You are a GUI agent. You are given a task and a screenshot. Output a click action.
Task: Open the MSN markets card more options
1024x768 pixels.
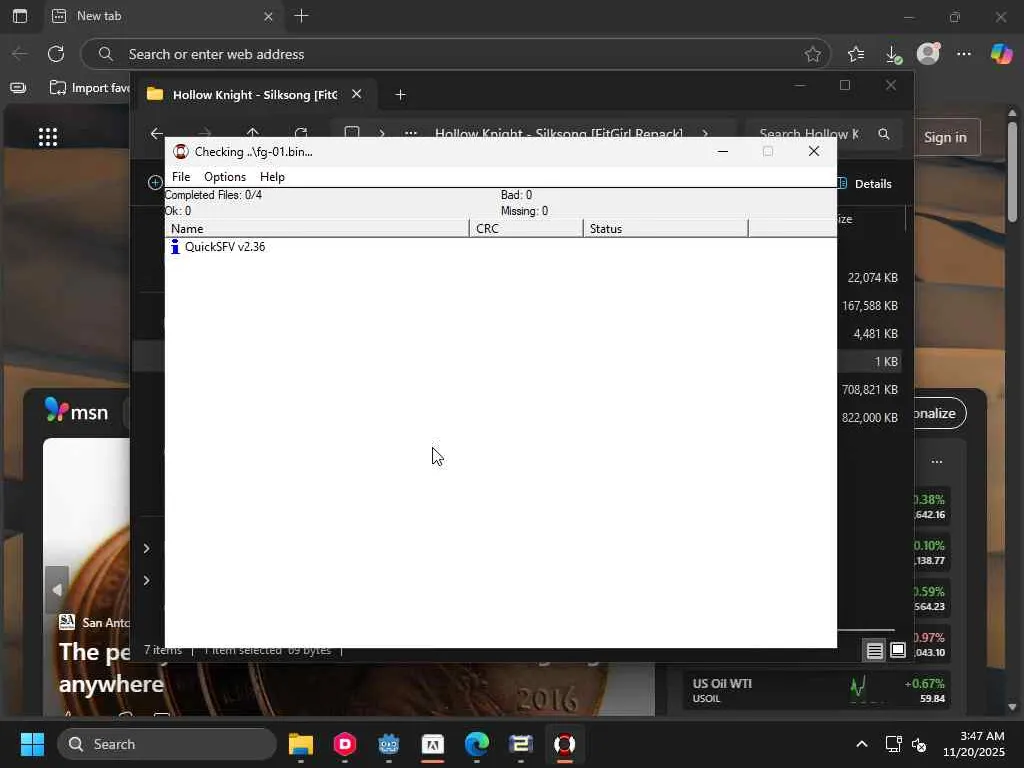(936, 462)
